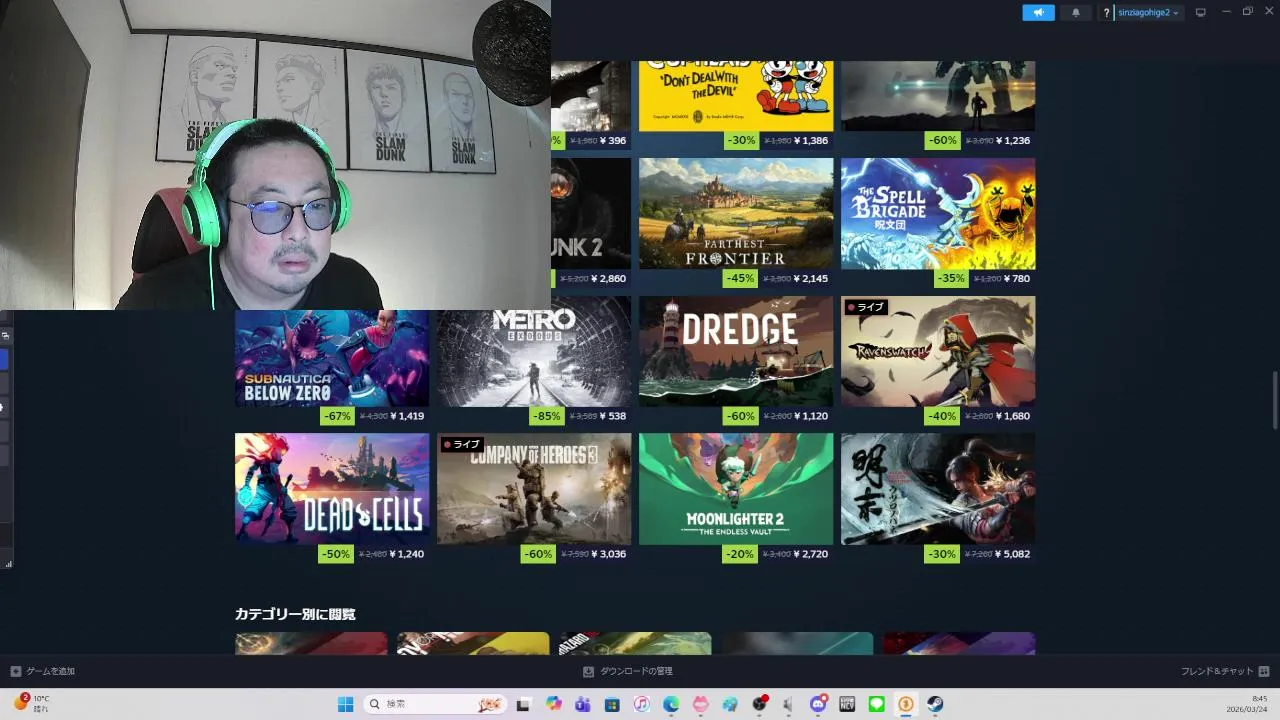Click the カテゴリー別に閲覧 heading
The image size is (1280, 720).
pos(295,614)
